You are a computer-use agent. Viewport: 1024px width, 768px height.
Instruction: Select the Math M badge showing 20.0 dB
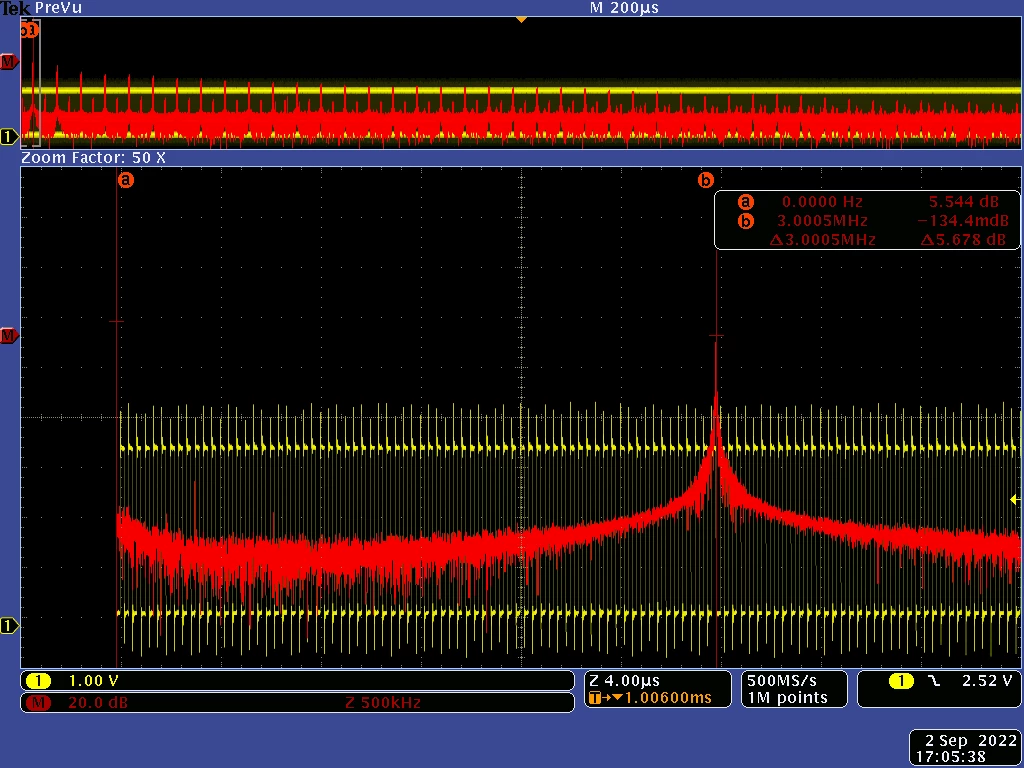coord(297,703)
